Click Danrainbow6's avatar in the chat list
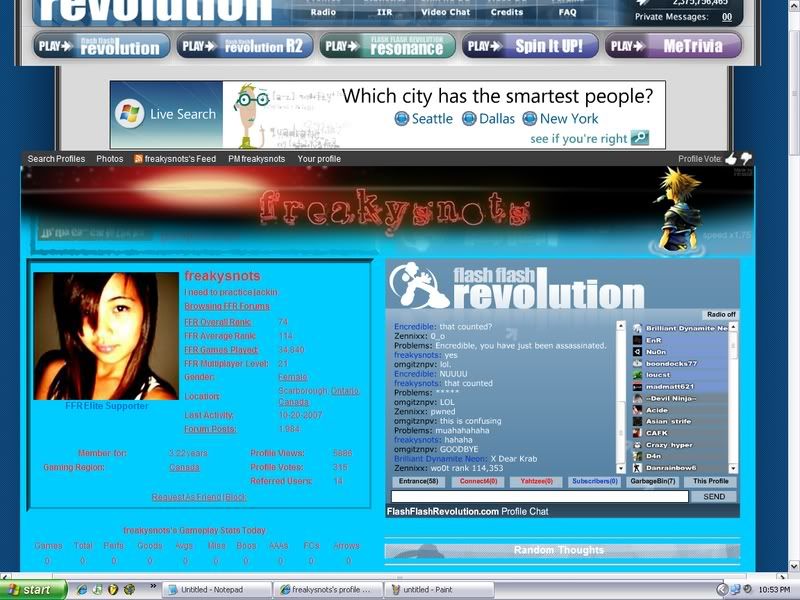This screenshot has width=800, height=600. click(x=637, y=468)
